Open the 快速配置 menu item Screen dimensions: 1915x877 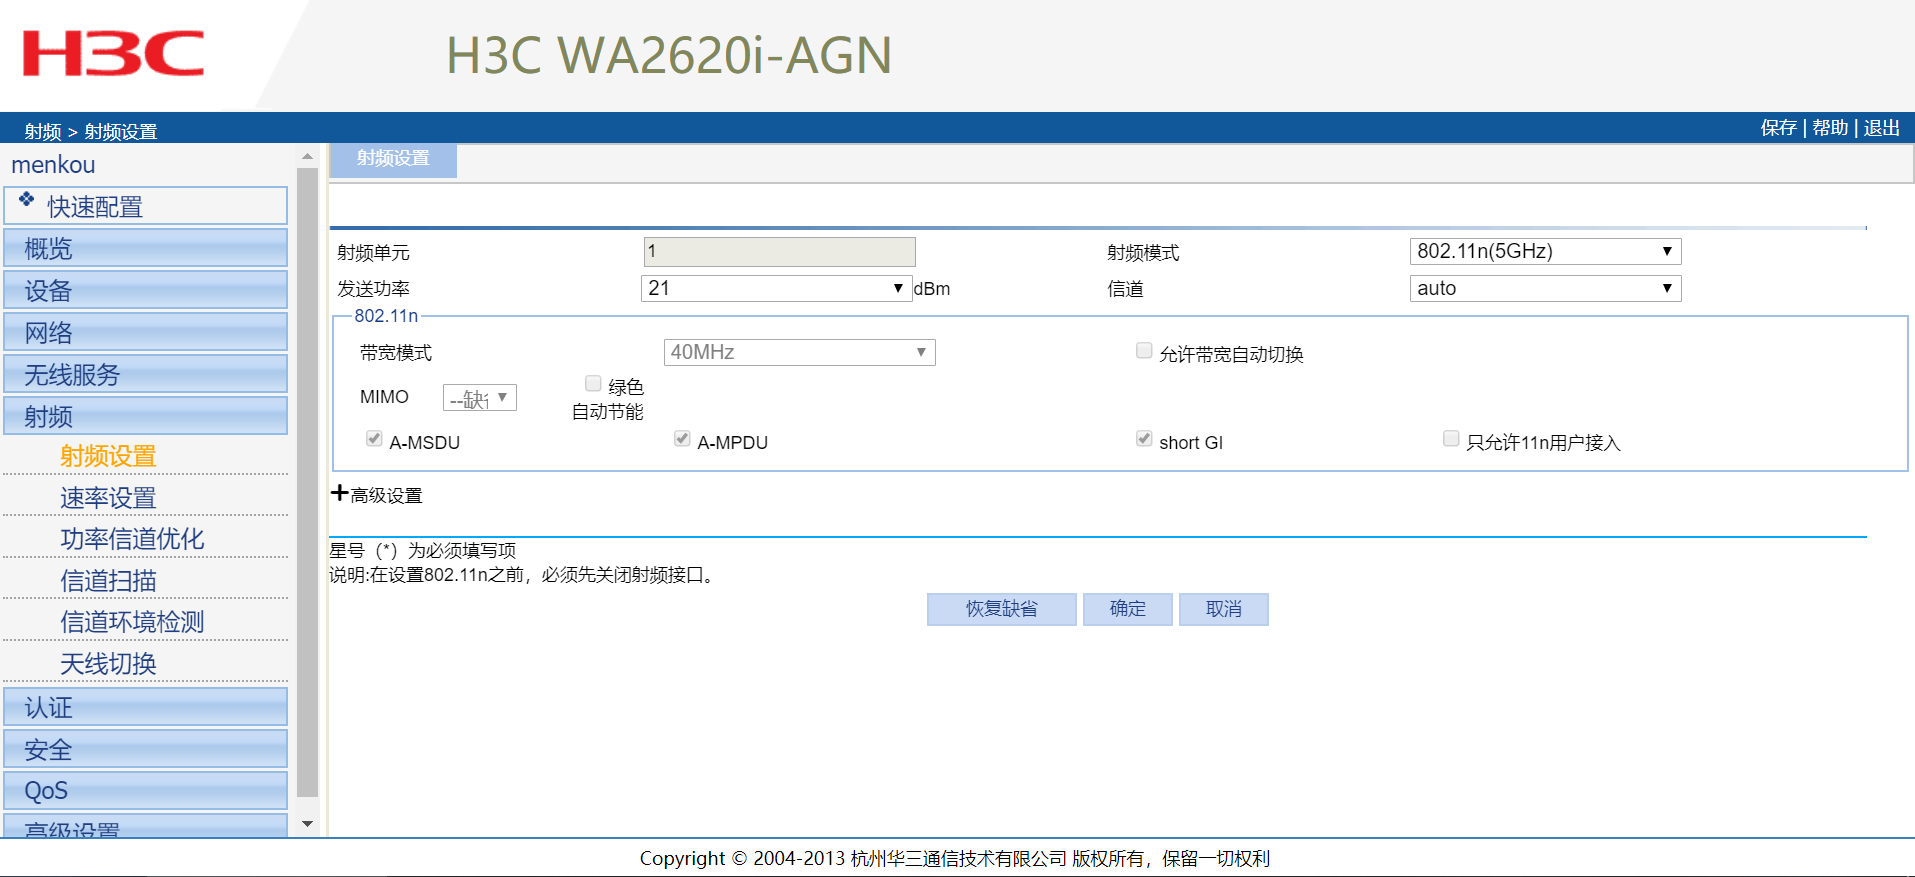click(145, 206)
